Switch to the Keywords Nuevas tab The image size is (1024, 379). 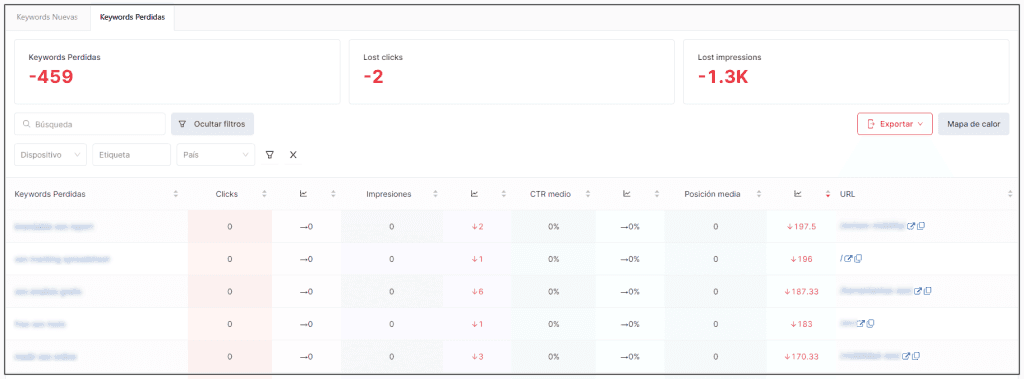47,18
